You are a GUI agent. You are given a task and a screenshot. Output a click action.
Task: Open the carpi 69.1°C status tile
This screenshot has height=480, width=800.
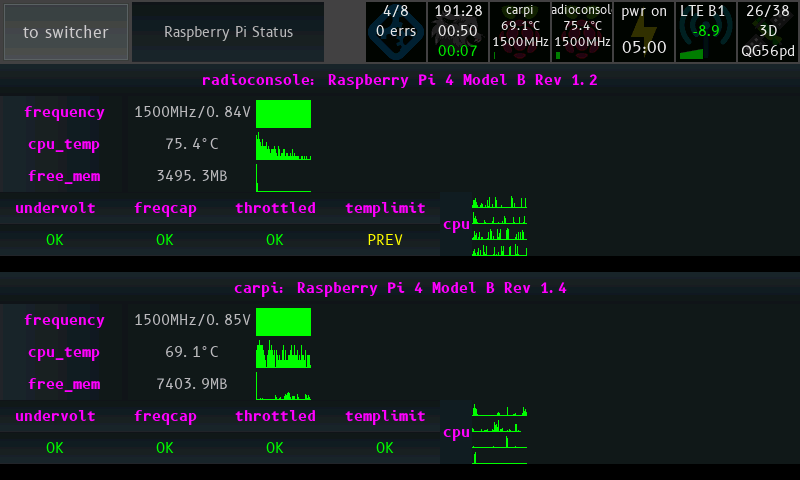click(x=520, y=32)
